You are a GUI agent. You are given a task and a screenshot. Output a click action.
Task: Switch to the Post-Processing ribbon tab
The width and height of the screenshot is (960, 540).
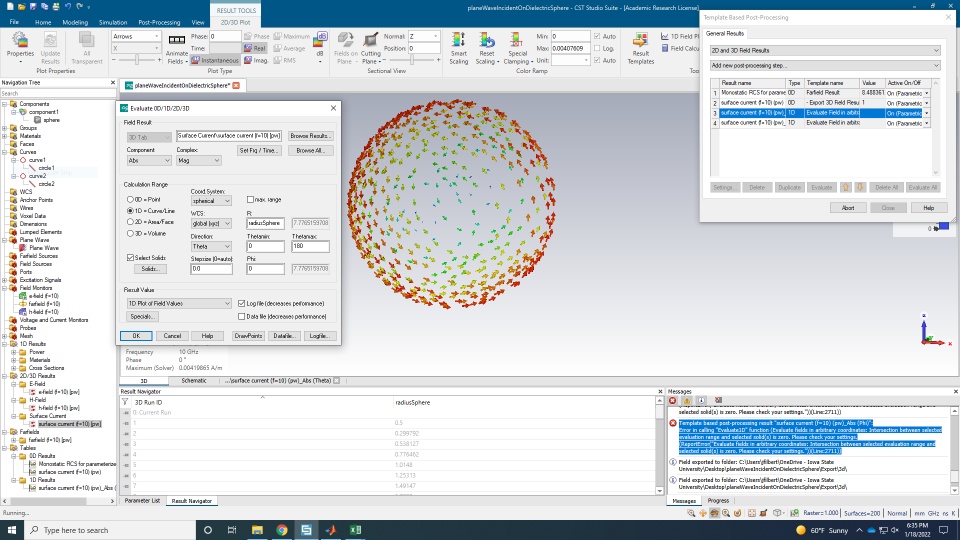(159, 22)
